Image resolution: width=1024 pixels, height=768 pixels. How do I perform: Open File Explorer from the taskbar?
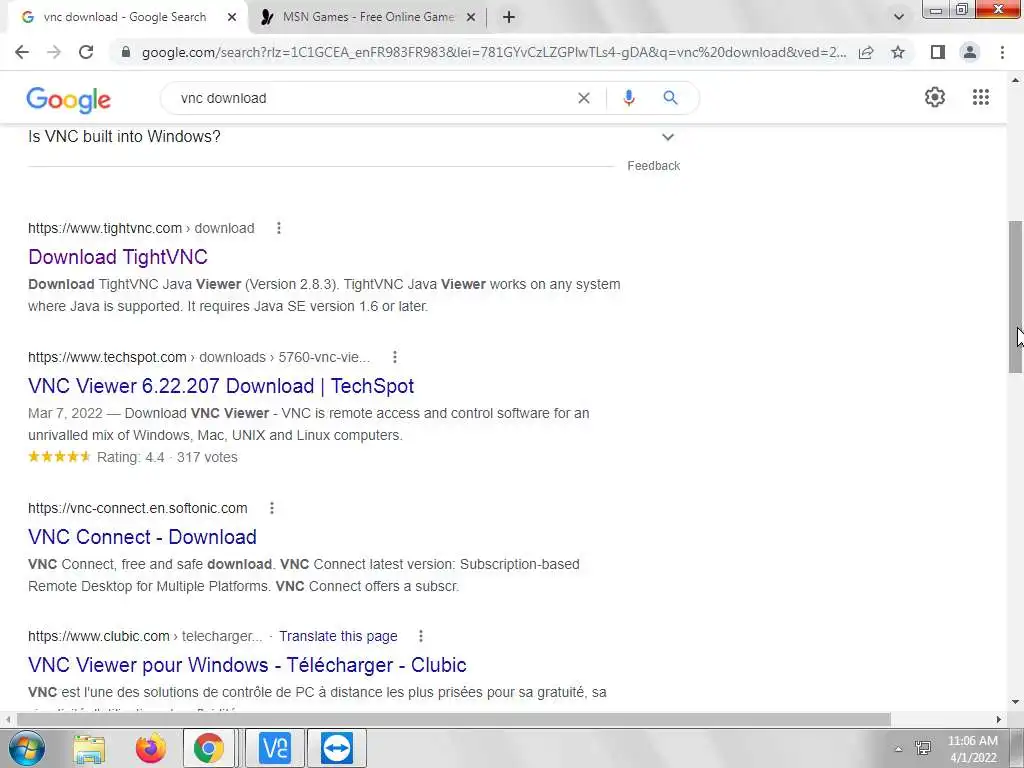pyautogui.click(x=89, y=748)
